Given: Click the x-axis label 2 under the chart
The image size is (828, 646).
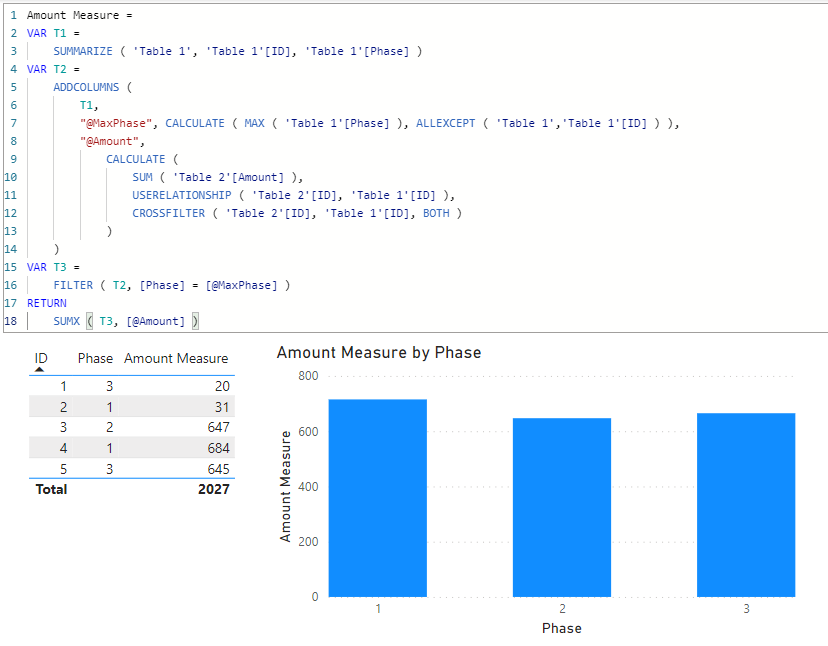Looking at the screenshot, I should (562, 608).
